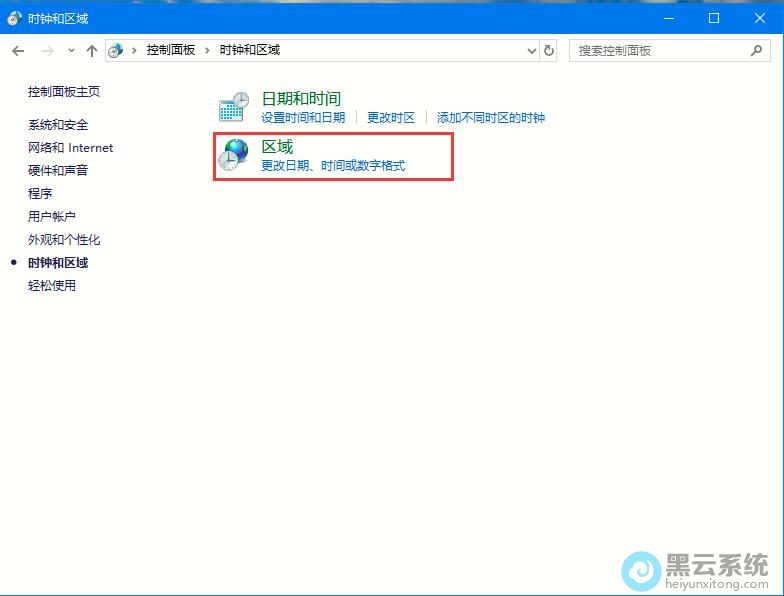784x596 pixels.
Task: Open 更改日期、时间或数字格式 link
Action: click(333, 166)
